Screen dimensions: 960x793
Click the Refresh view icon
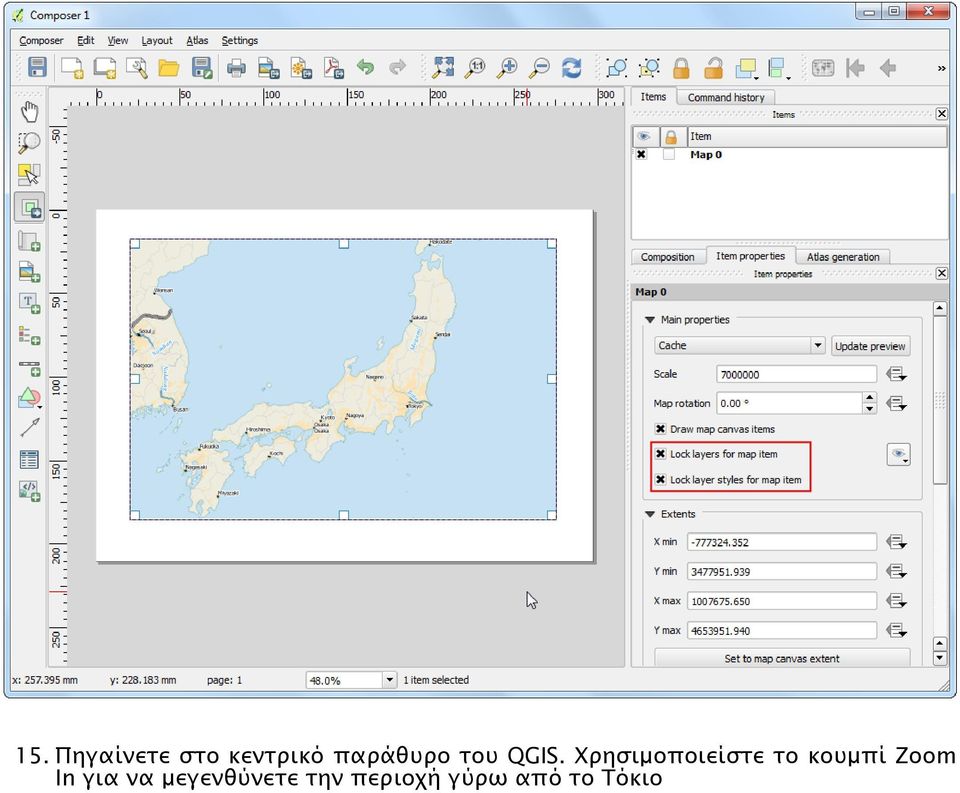point(572,67)
